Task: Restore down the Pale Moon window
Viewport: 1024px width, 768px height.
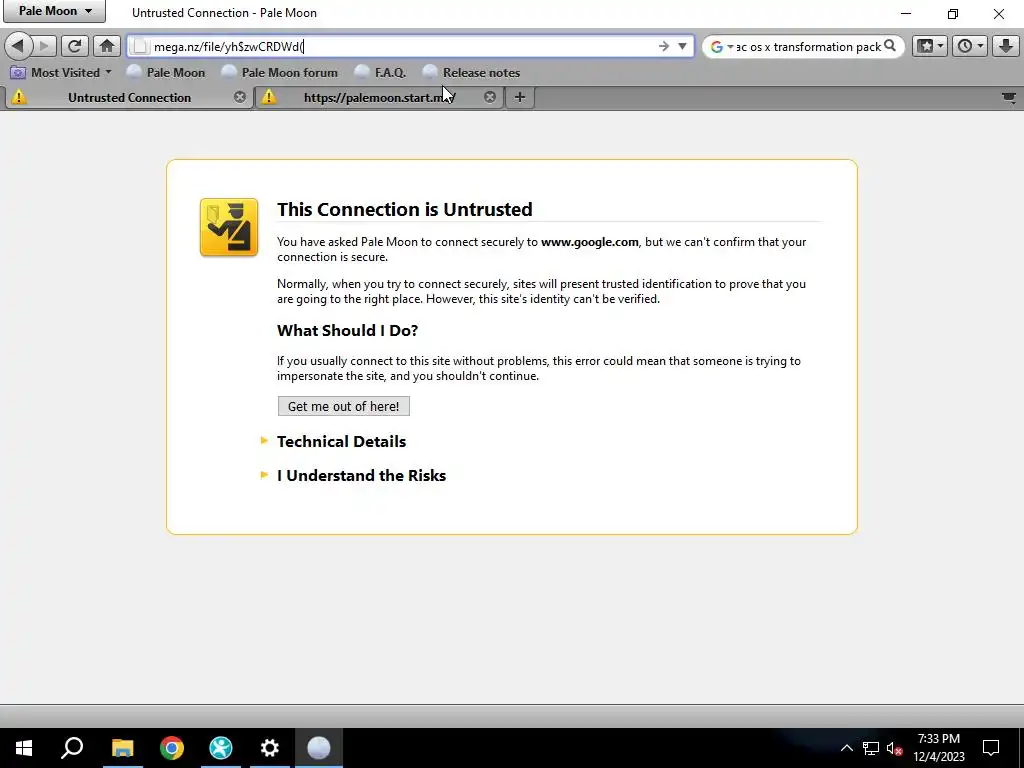Action: [953, 13]
